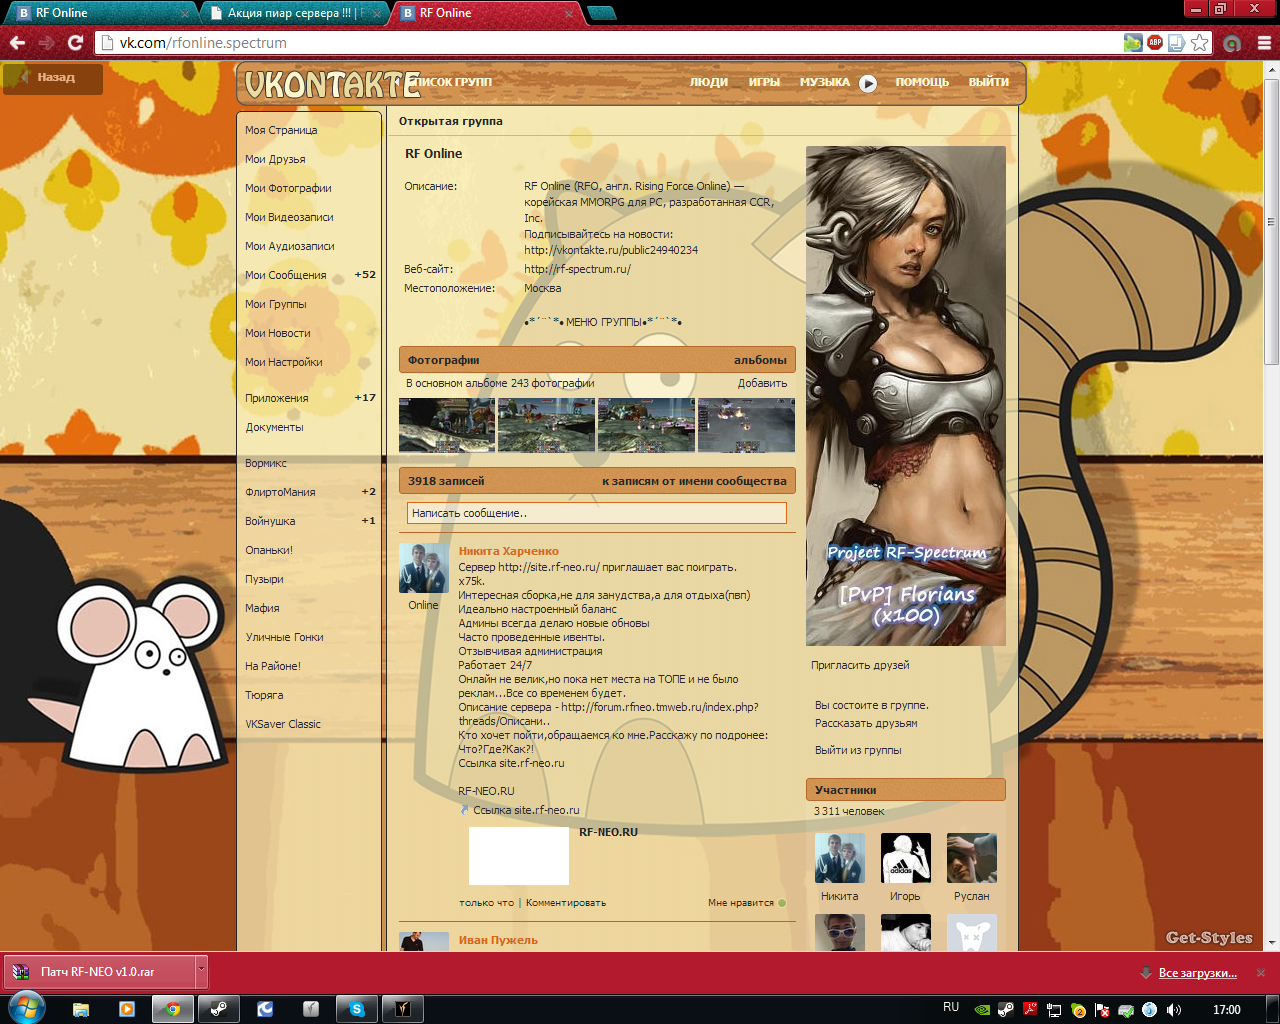Open альбомы in the Фотографии header
1280x1024 pixels.
click(x=760, y=360)
